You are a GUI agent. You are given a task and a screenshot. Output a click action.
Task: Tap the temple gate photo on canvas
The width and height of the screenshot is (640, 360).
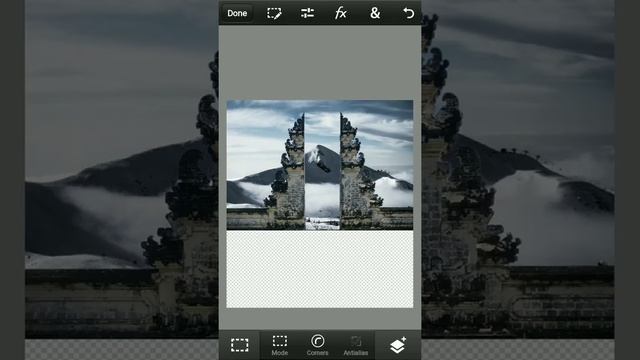click(x=320, y=165)
